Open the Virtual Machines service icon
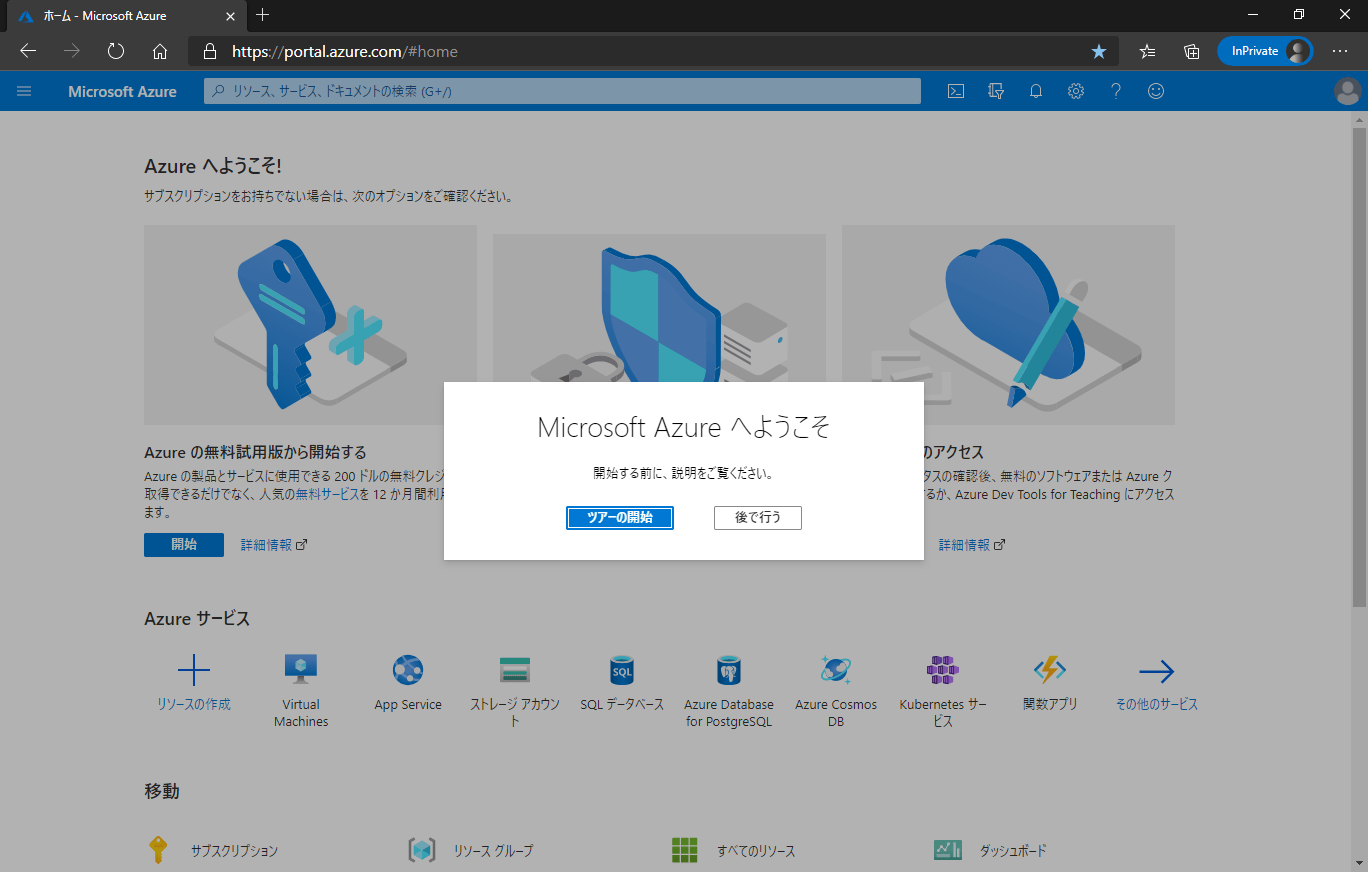Image resolution: width=1368 pixels, height=872 pixels. [301, 669]
